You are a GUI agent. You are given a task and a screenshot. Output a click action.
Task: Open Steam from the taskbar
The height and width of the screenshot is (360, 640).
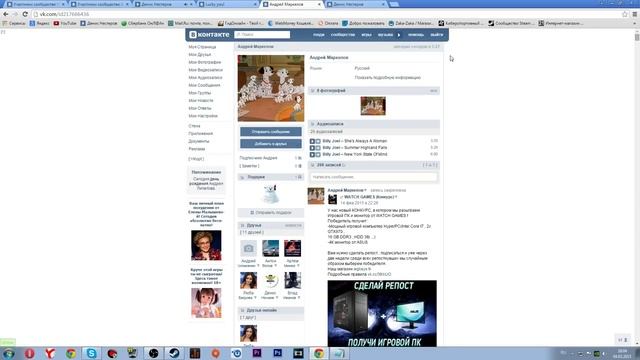[x=174, y=353]
